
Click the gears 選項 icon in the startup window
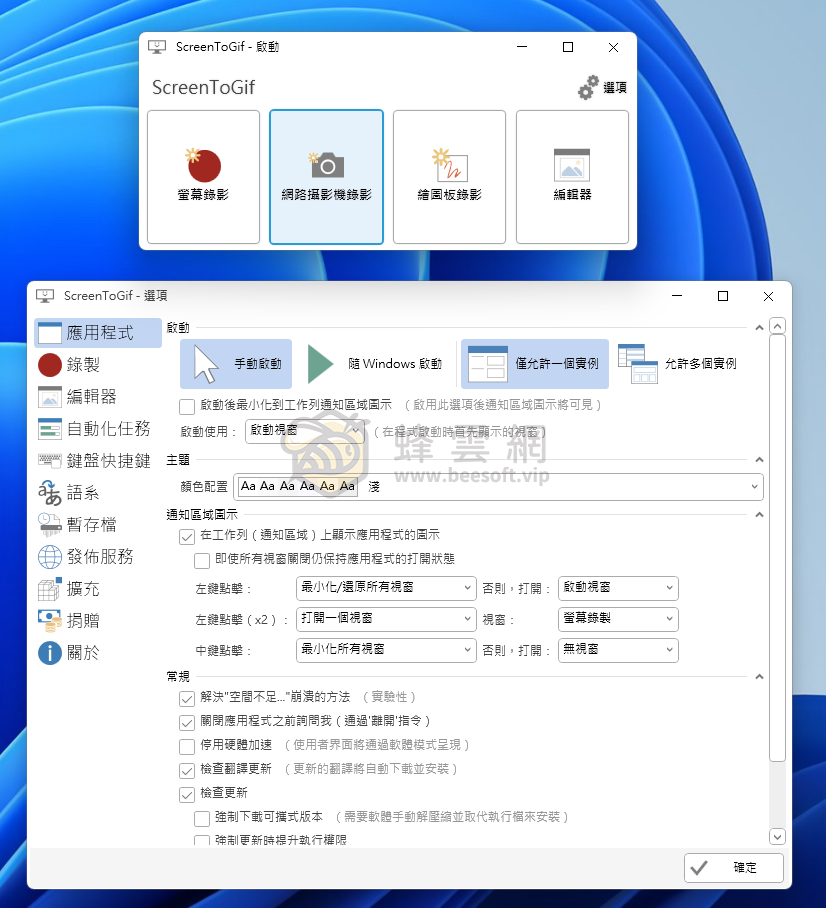[588, 87]
